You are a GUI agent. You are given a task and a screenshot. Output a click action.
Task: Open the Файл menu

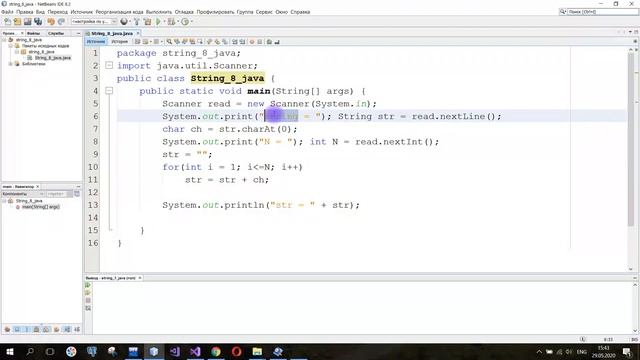[7, 12]
